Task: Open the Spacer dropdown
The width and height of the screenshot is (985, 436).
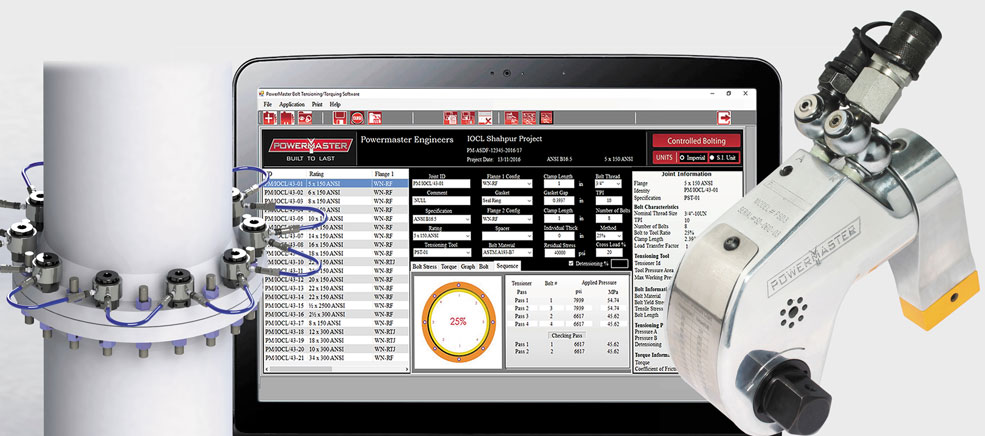Action: tap(507, 236)
